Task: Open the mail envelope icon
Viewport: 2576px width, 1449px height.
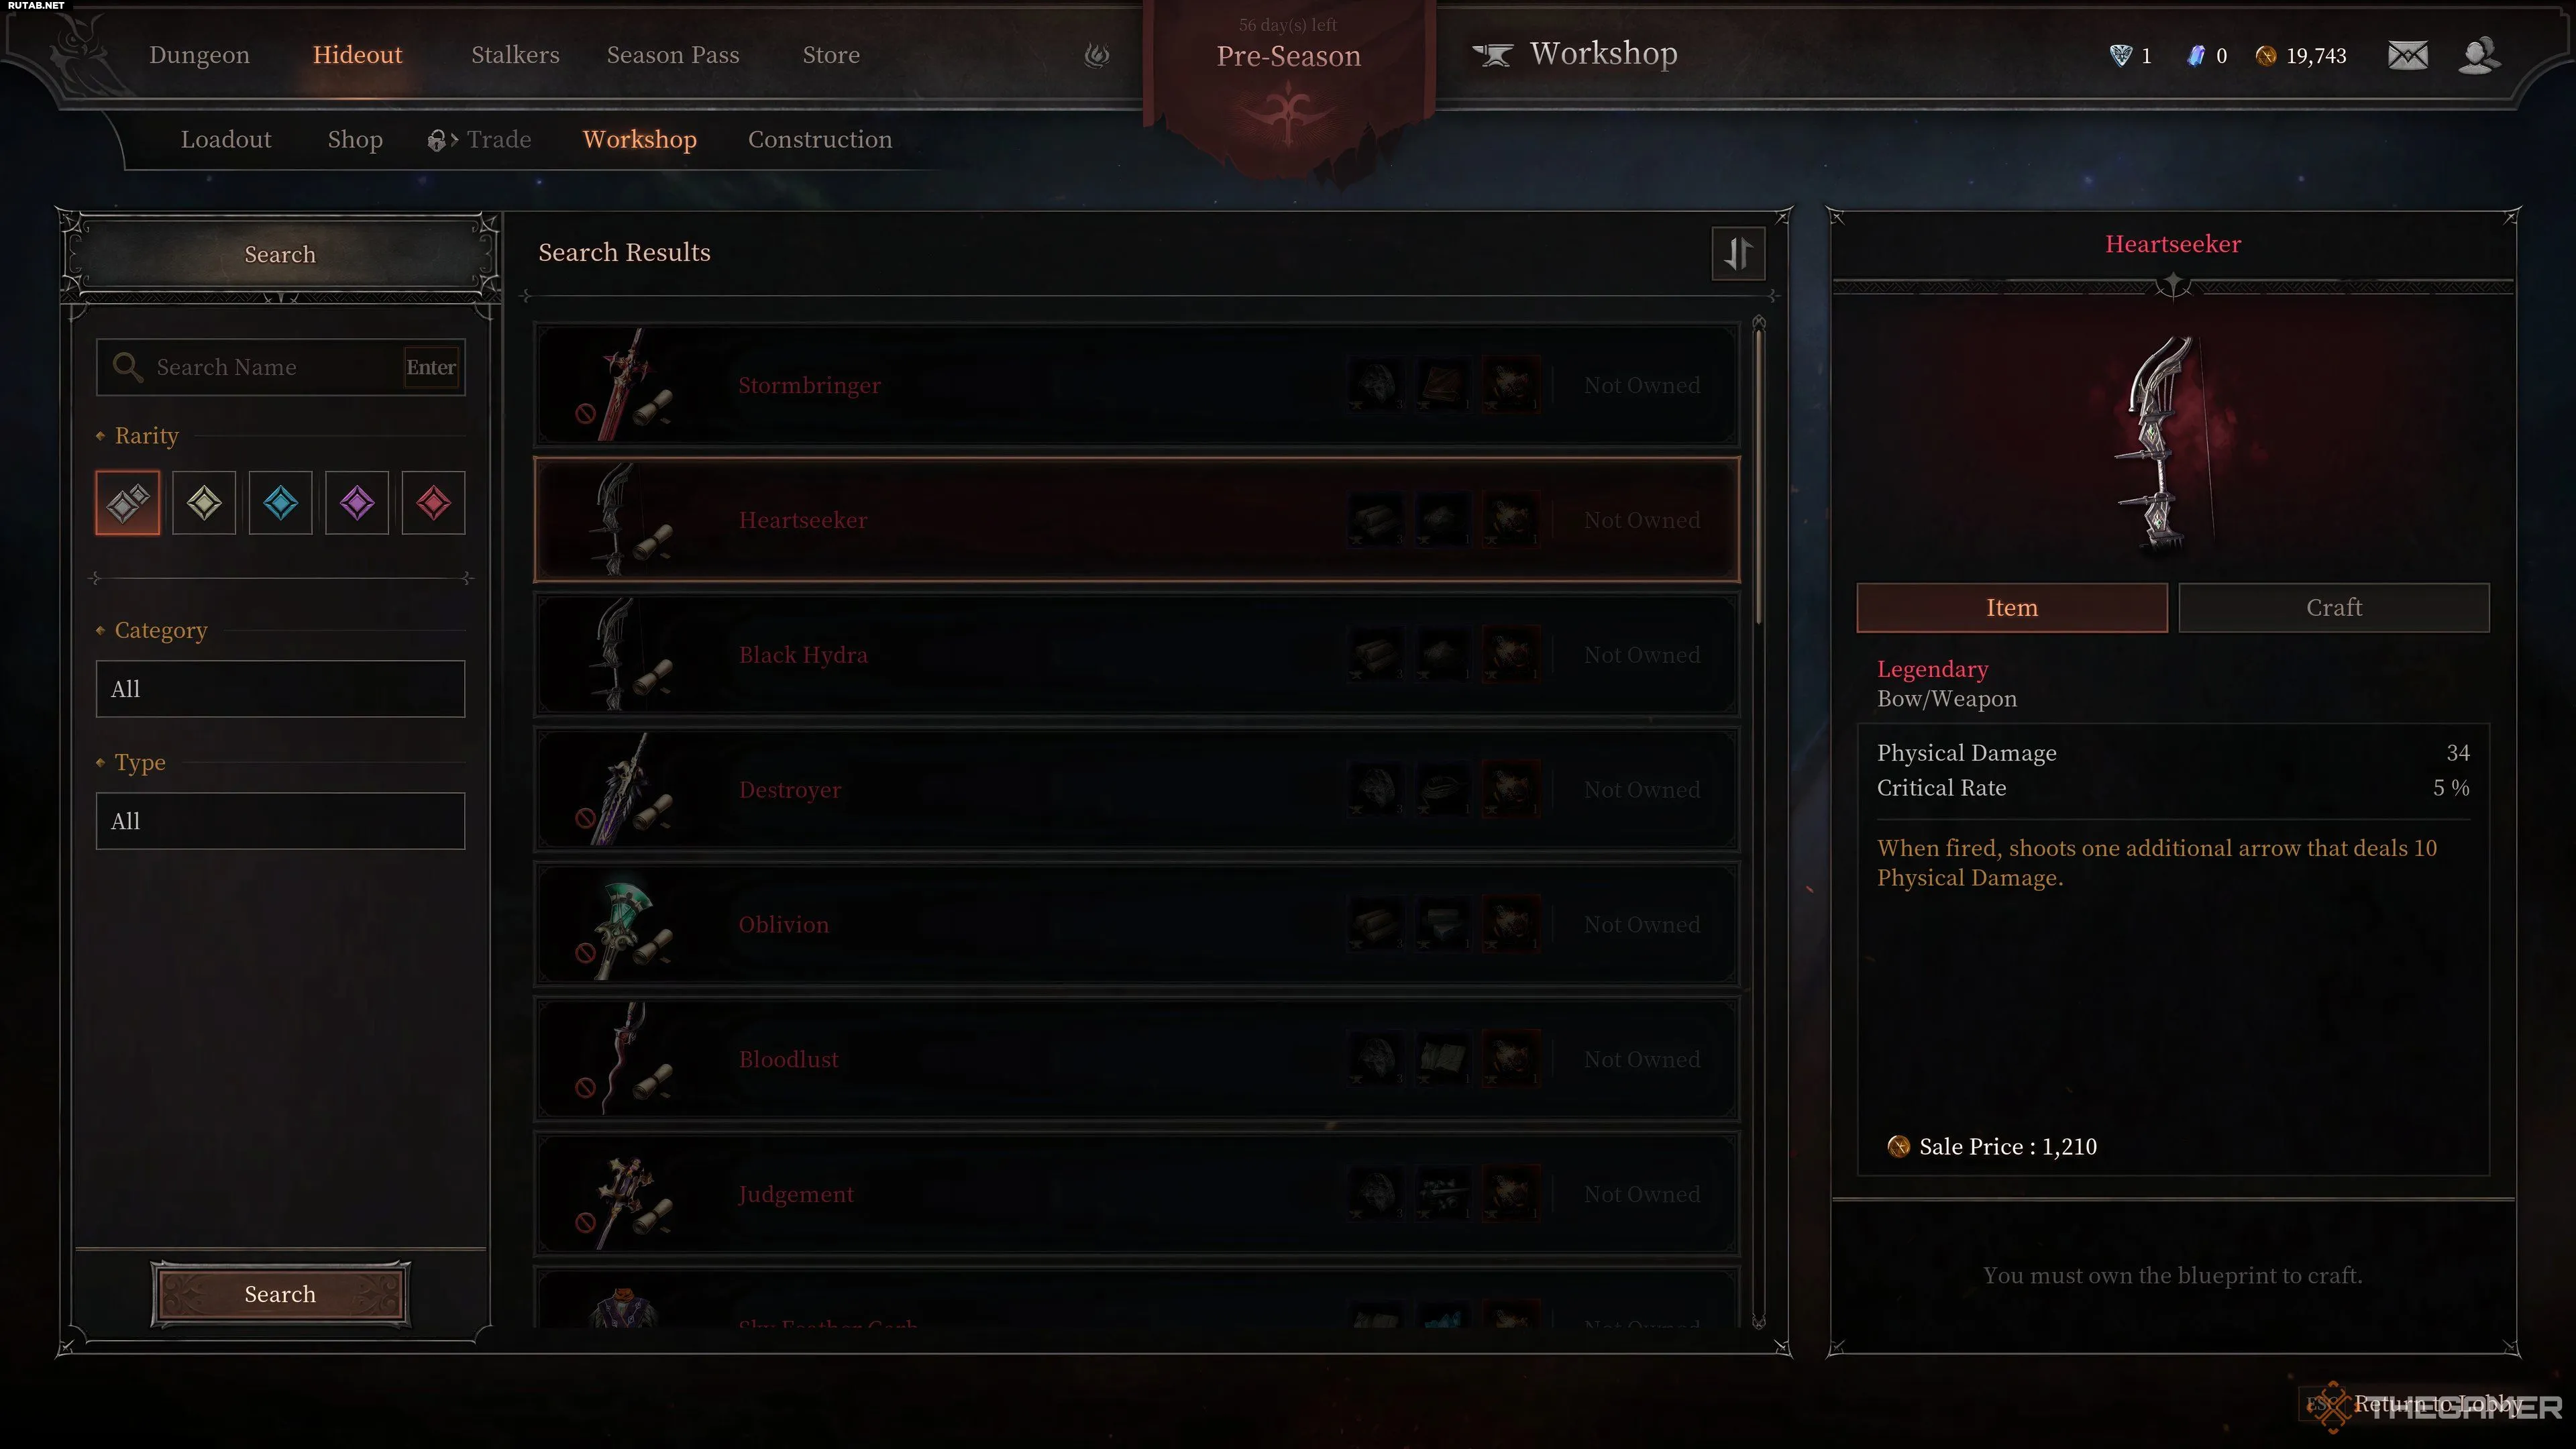Action: (2407, 55)
